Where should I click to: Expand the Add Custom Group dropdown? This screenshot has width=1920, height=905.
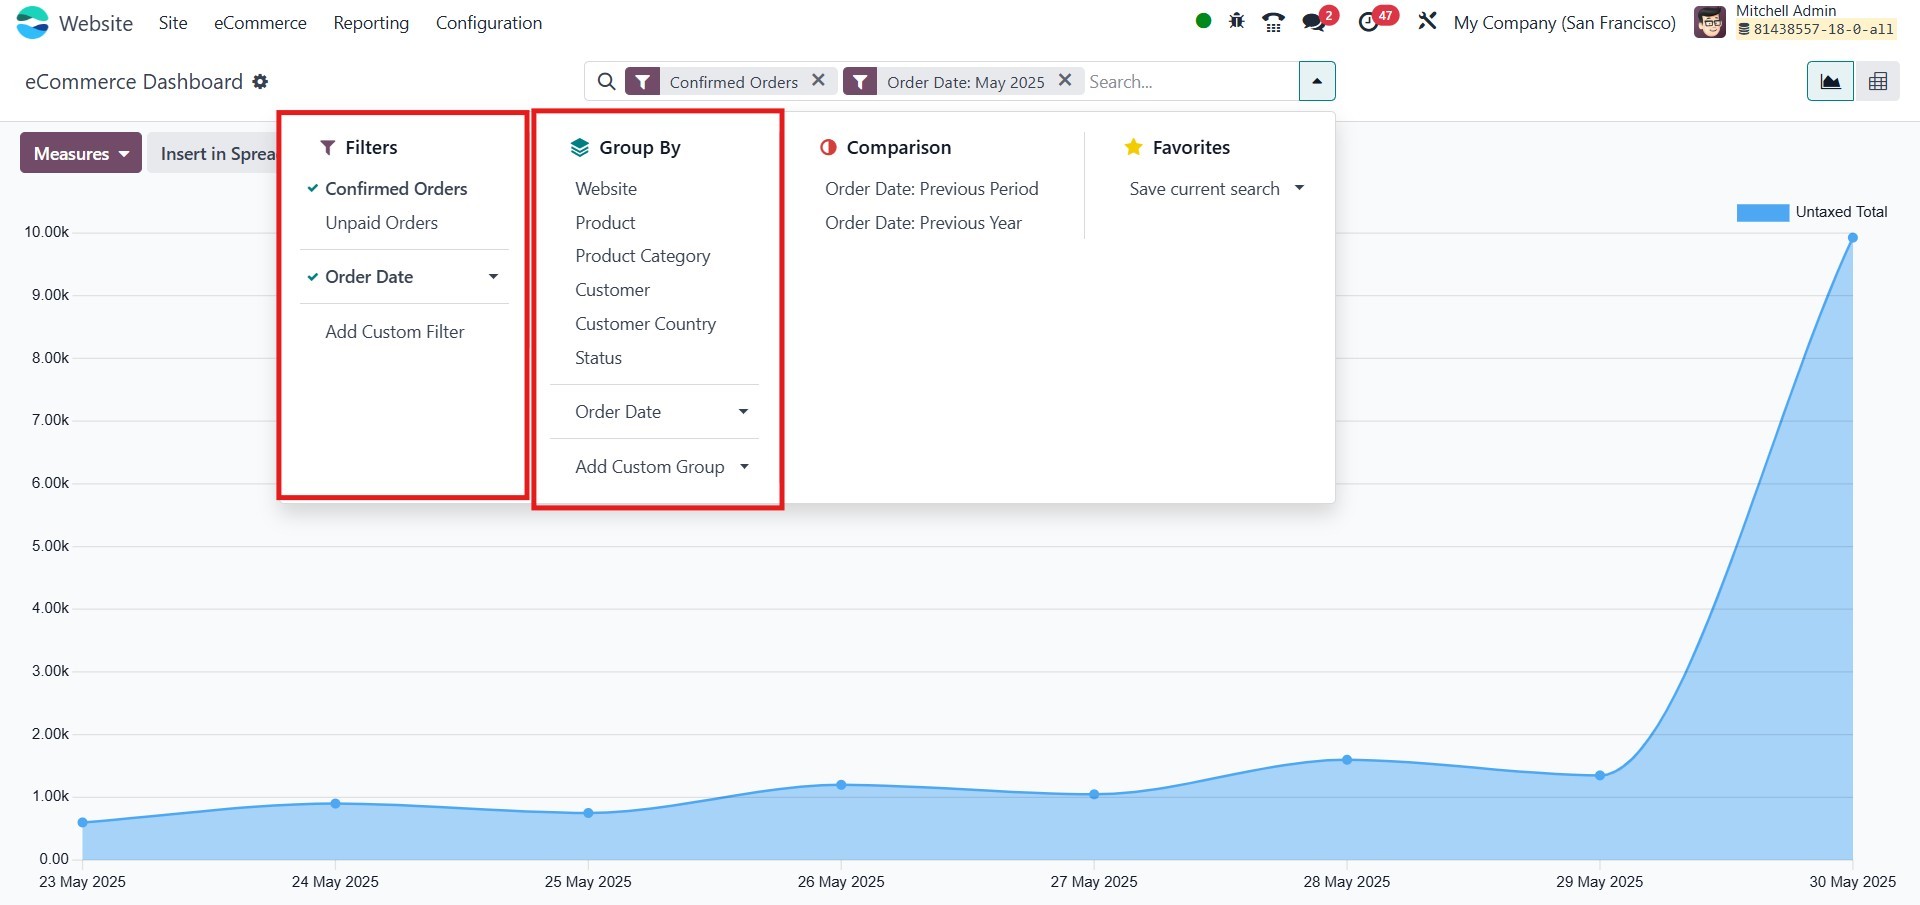click(661, 467)
